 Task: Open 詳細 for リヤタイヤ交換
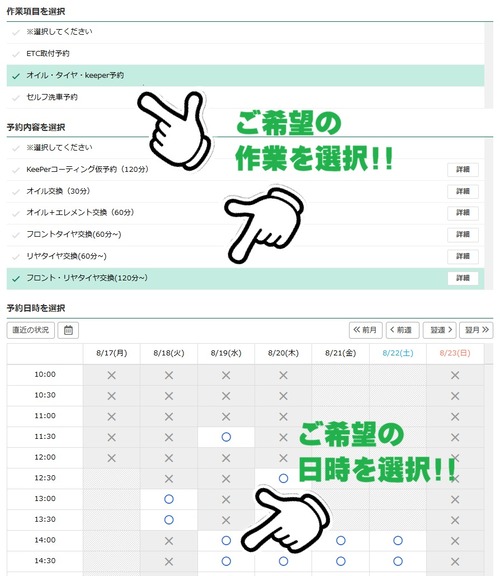(463, 256)
